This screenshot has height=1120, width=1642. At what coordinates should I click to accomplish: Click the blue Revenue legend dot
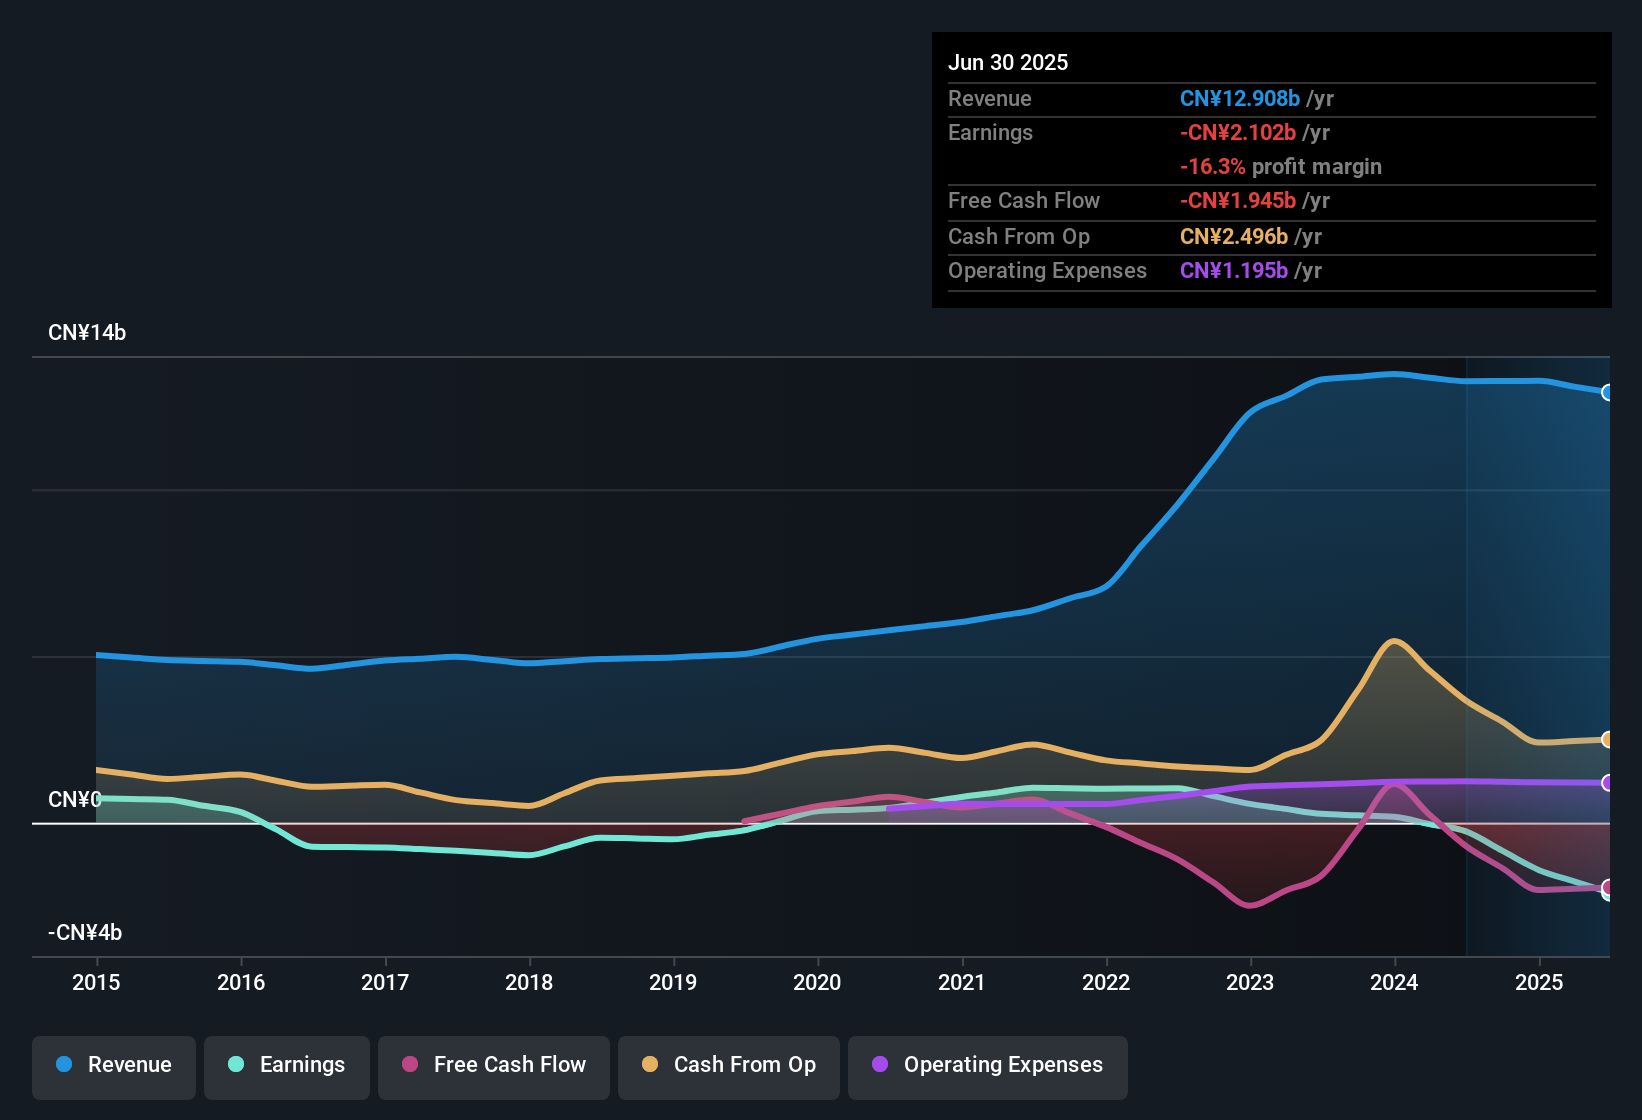click(63, 1065)
